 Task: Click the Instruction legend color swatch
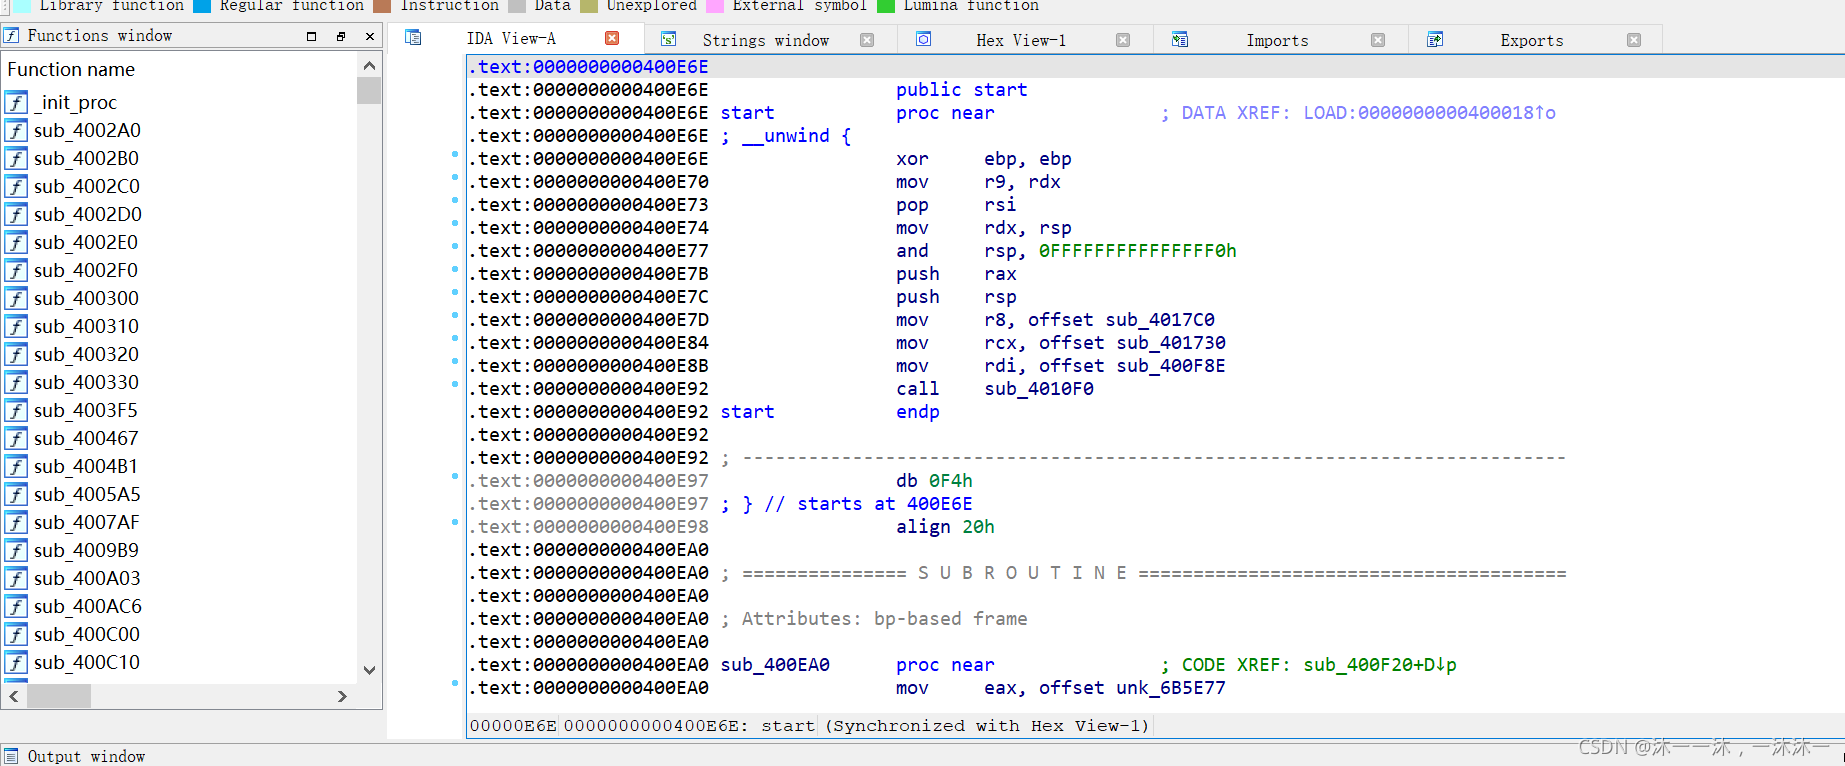click(x=382, y=6)
